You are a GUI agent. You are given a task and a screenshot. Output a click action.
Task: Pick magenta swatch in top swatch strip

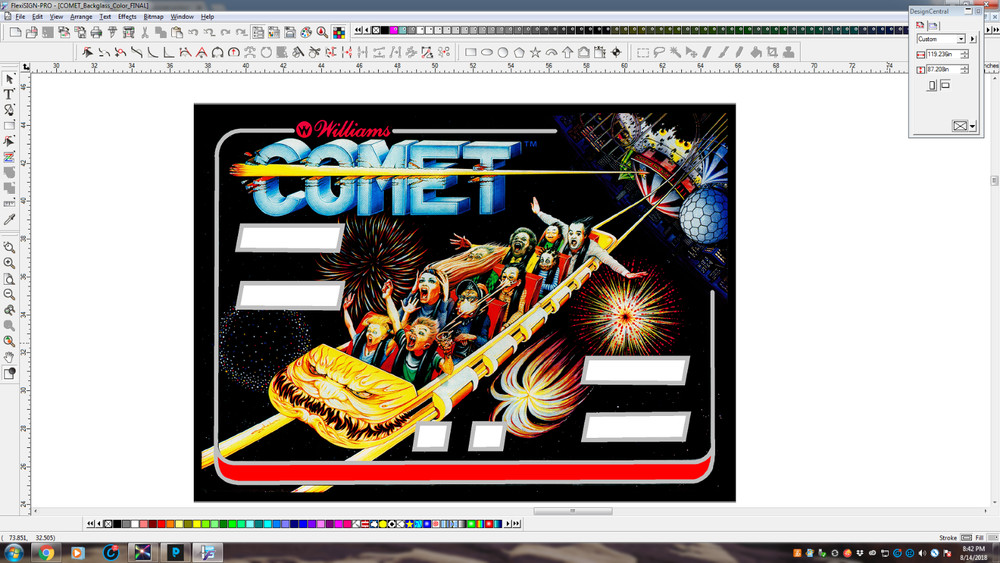[x=393, y=30]
